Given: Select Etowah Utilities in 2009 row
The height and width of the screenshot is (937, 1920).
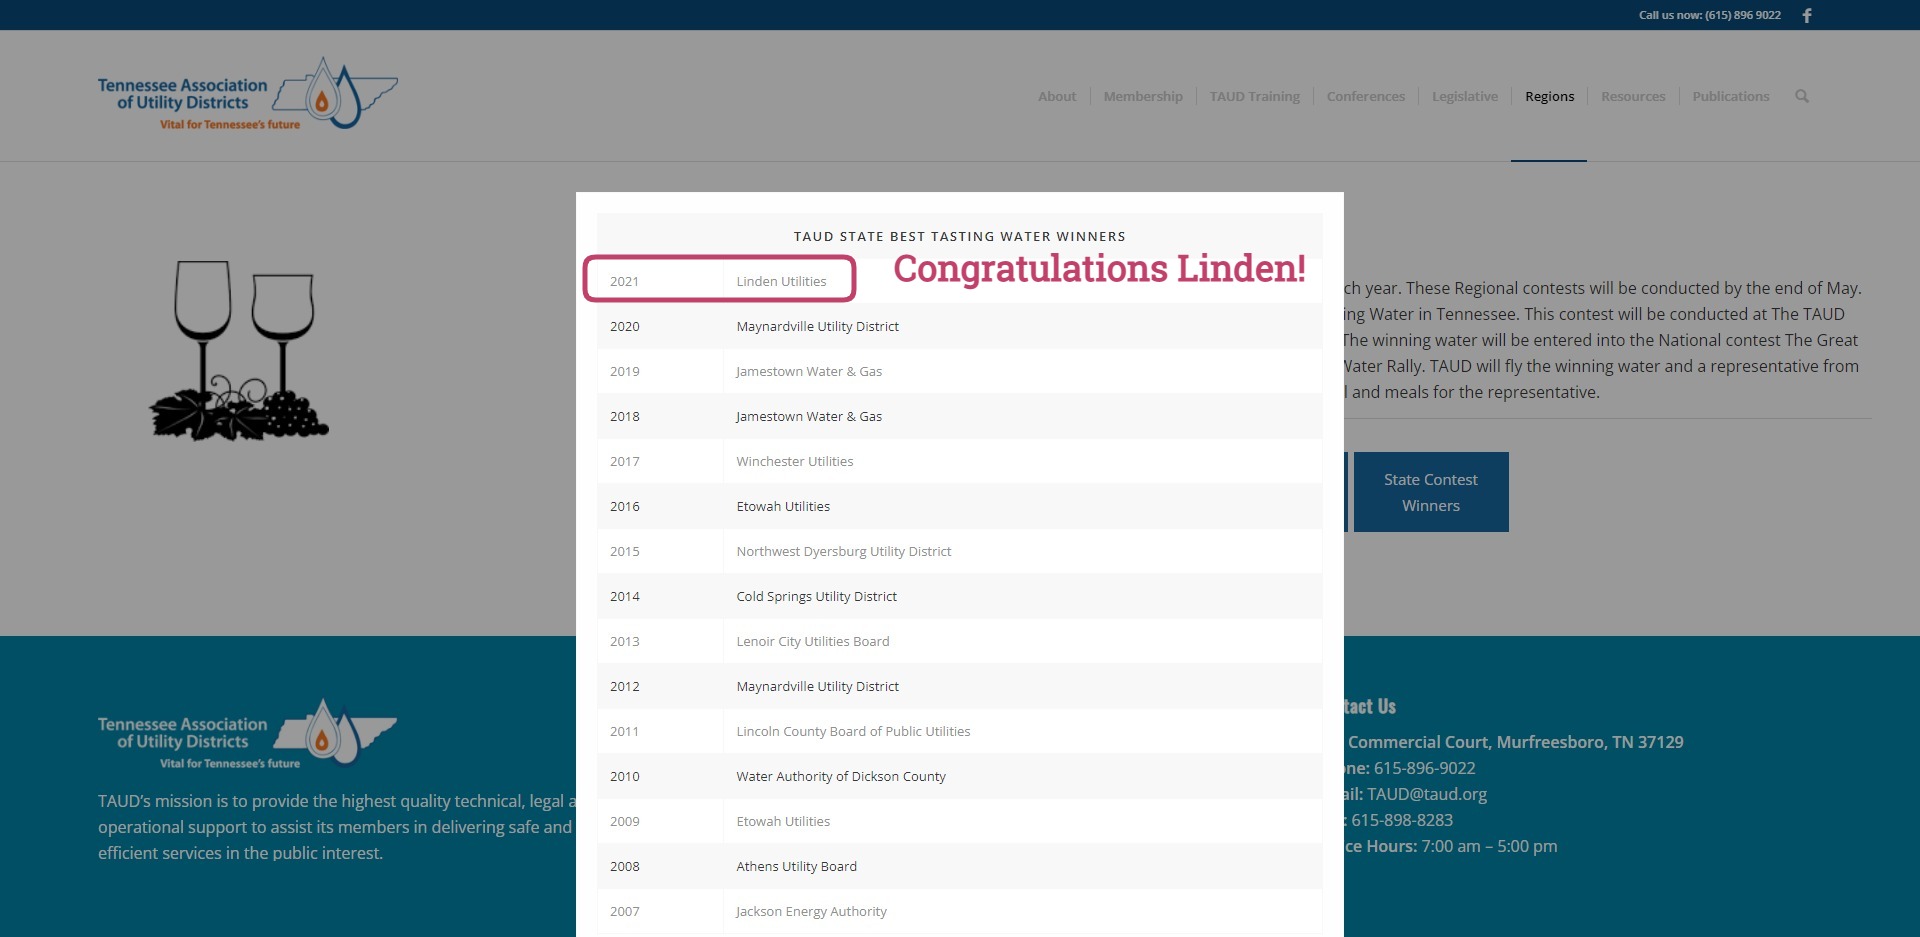Looking at the screenshot, I should point(783,821).
